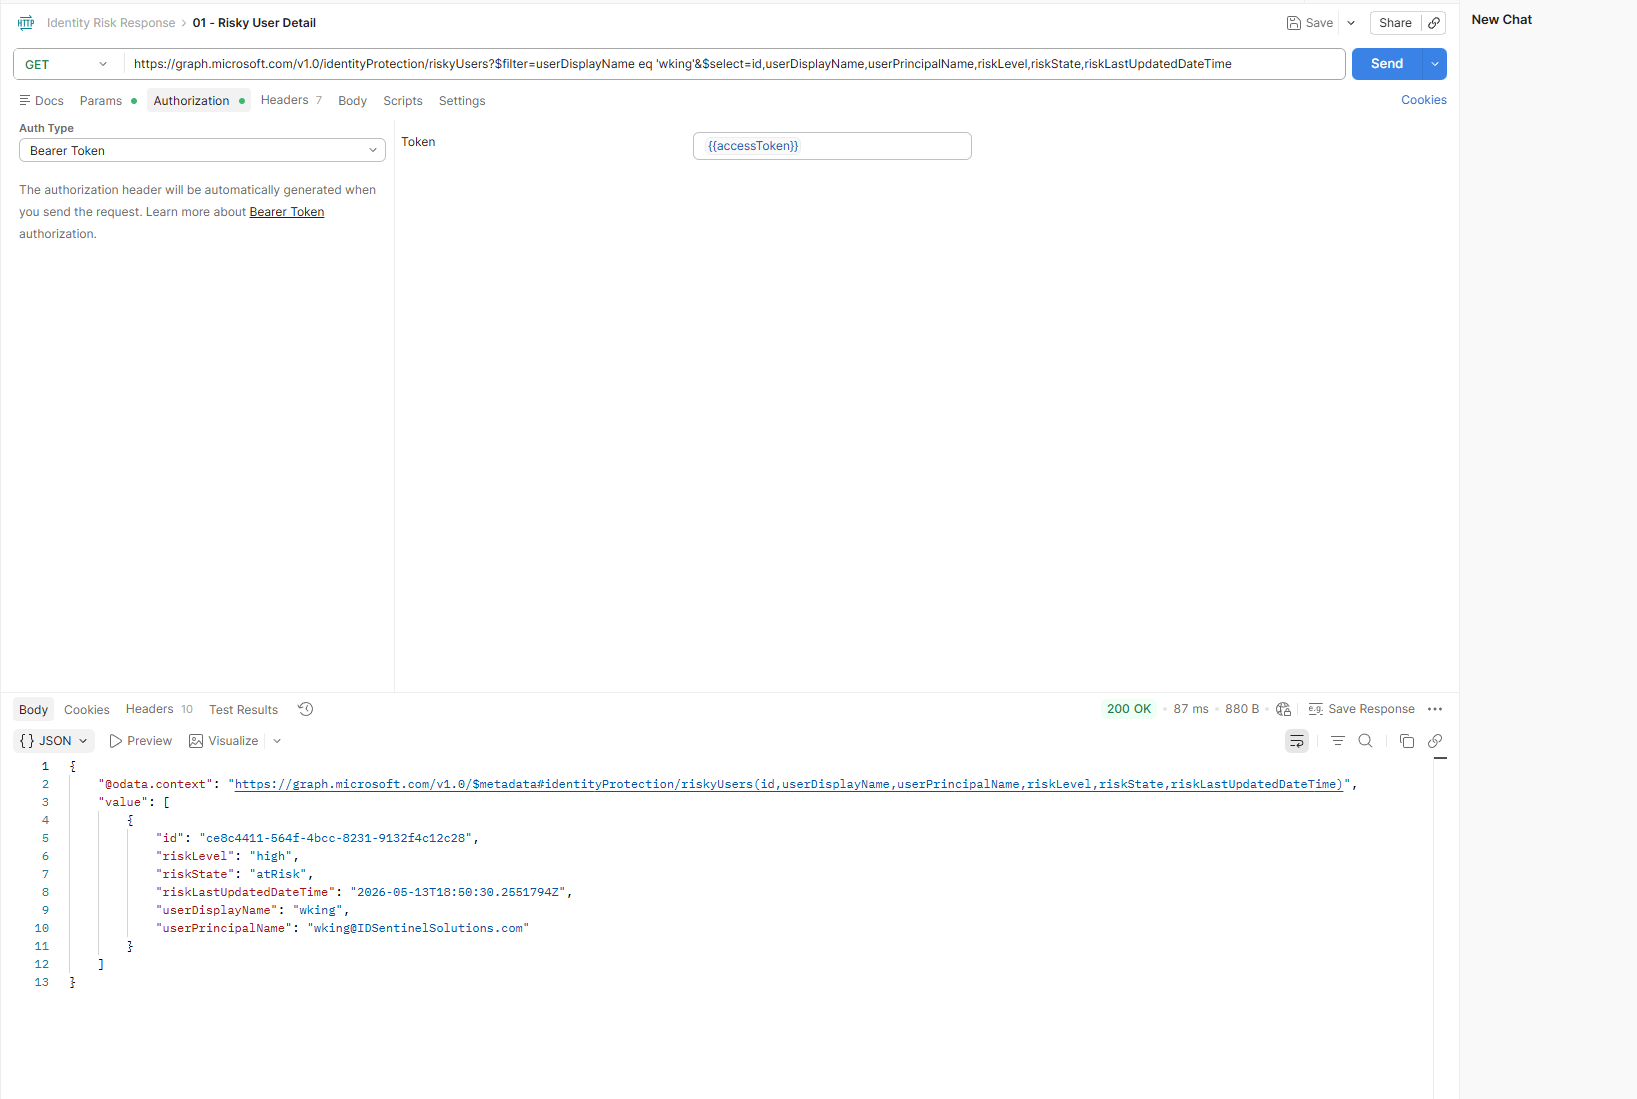Click the 200 OK status badge
The width and height of the screenshot is (1637, 1099).
1129,709
